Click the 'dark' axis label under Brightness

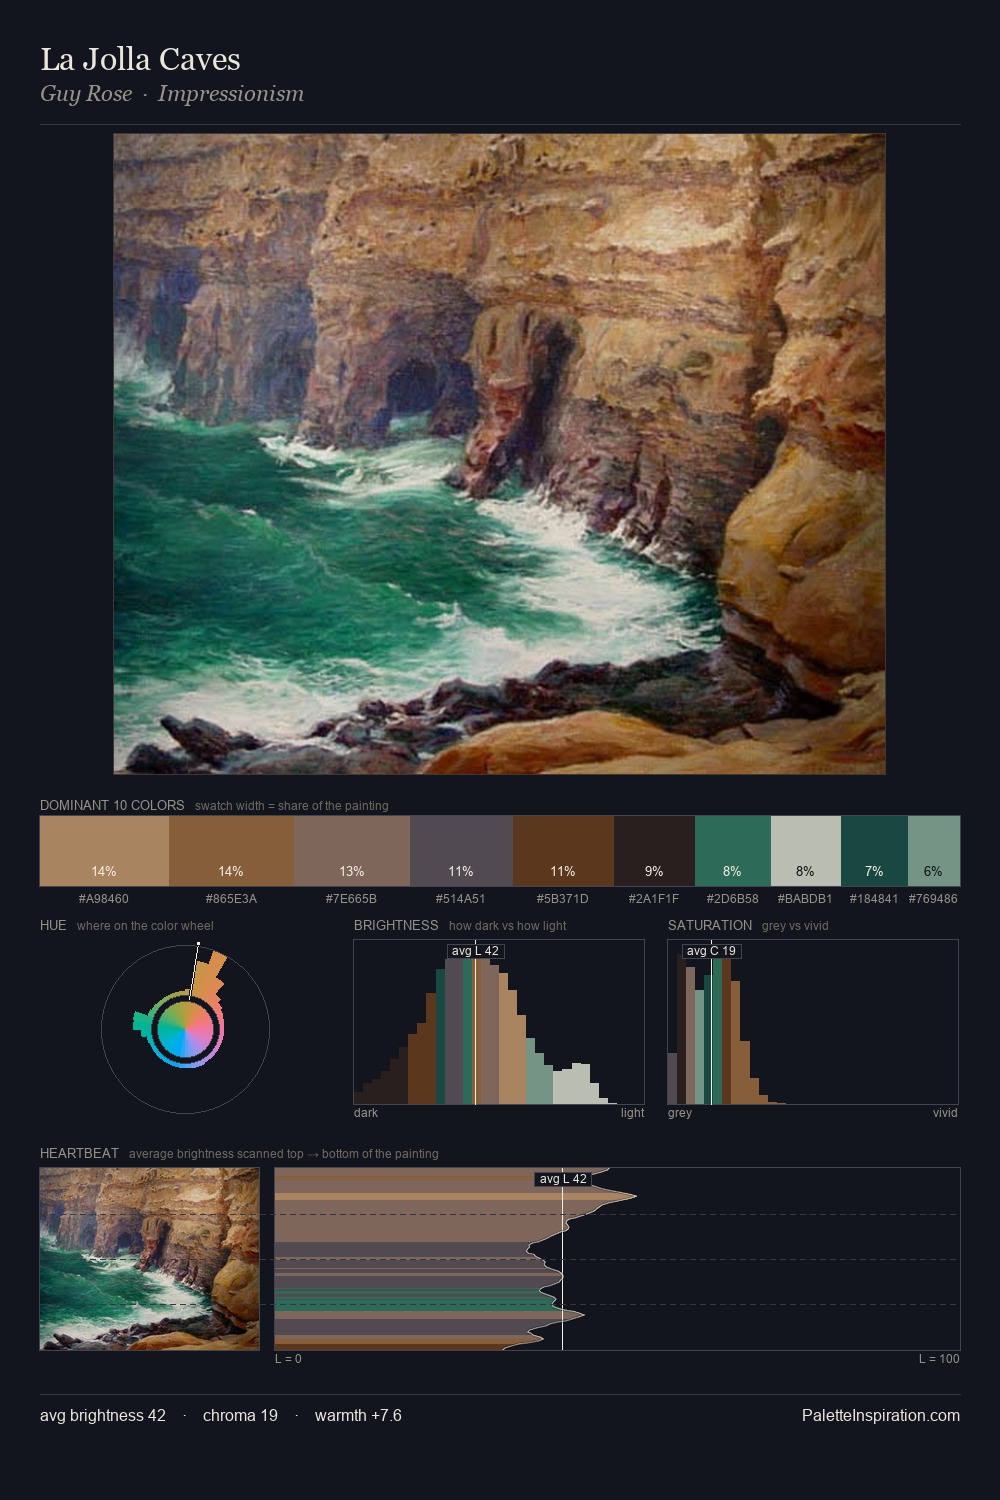tap(366, 1113)
